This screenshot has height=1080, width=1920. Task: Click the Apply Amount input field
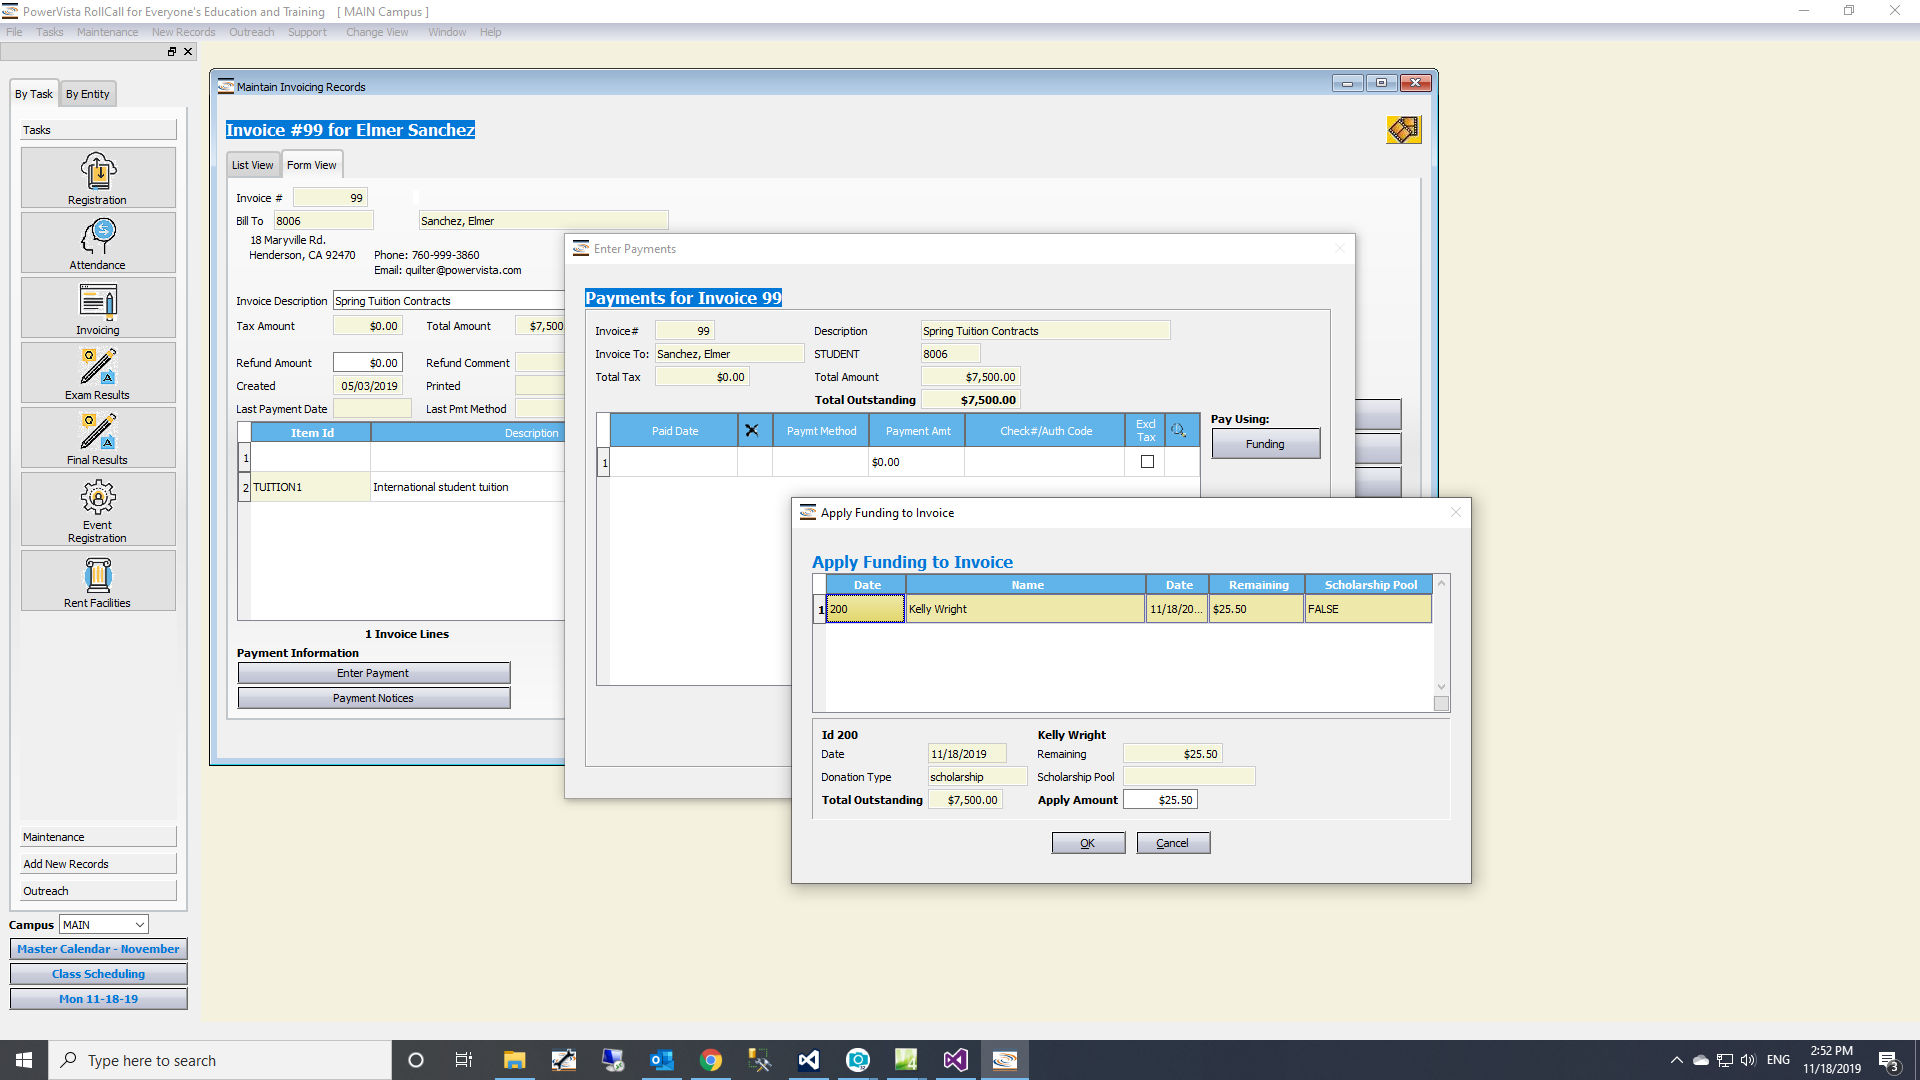coord(1160,800)
